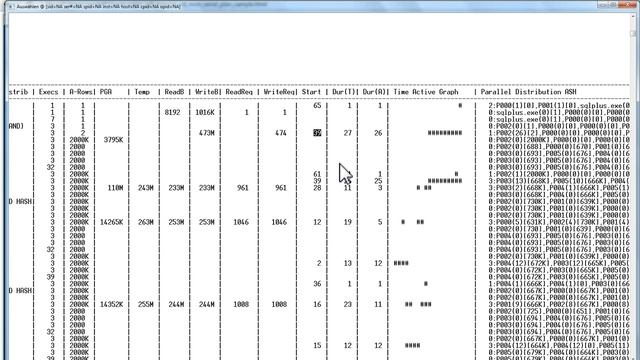Click the '3:P001(9)[666K]' distribution row
The image size is (640, 360).
(559, 304)
